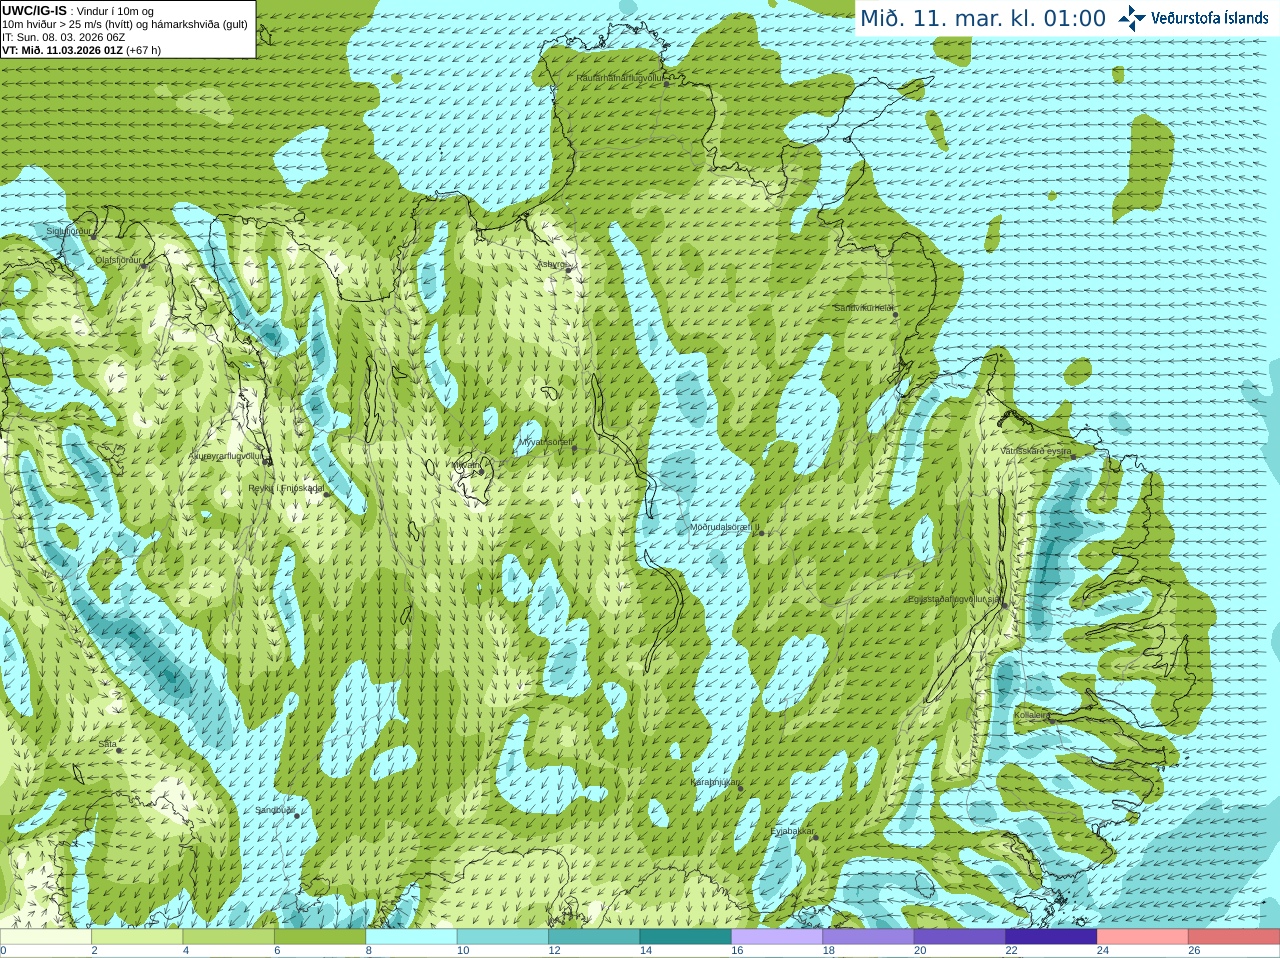Select the 12–14 m/s teal legend swatch
The height and width of the screenshot is (958, 1280).
594,937
